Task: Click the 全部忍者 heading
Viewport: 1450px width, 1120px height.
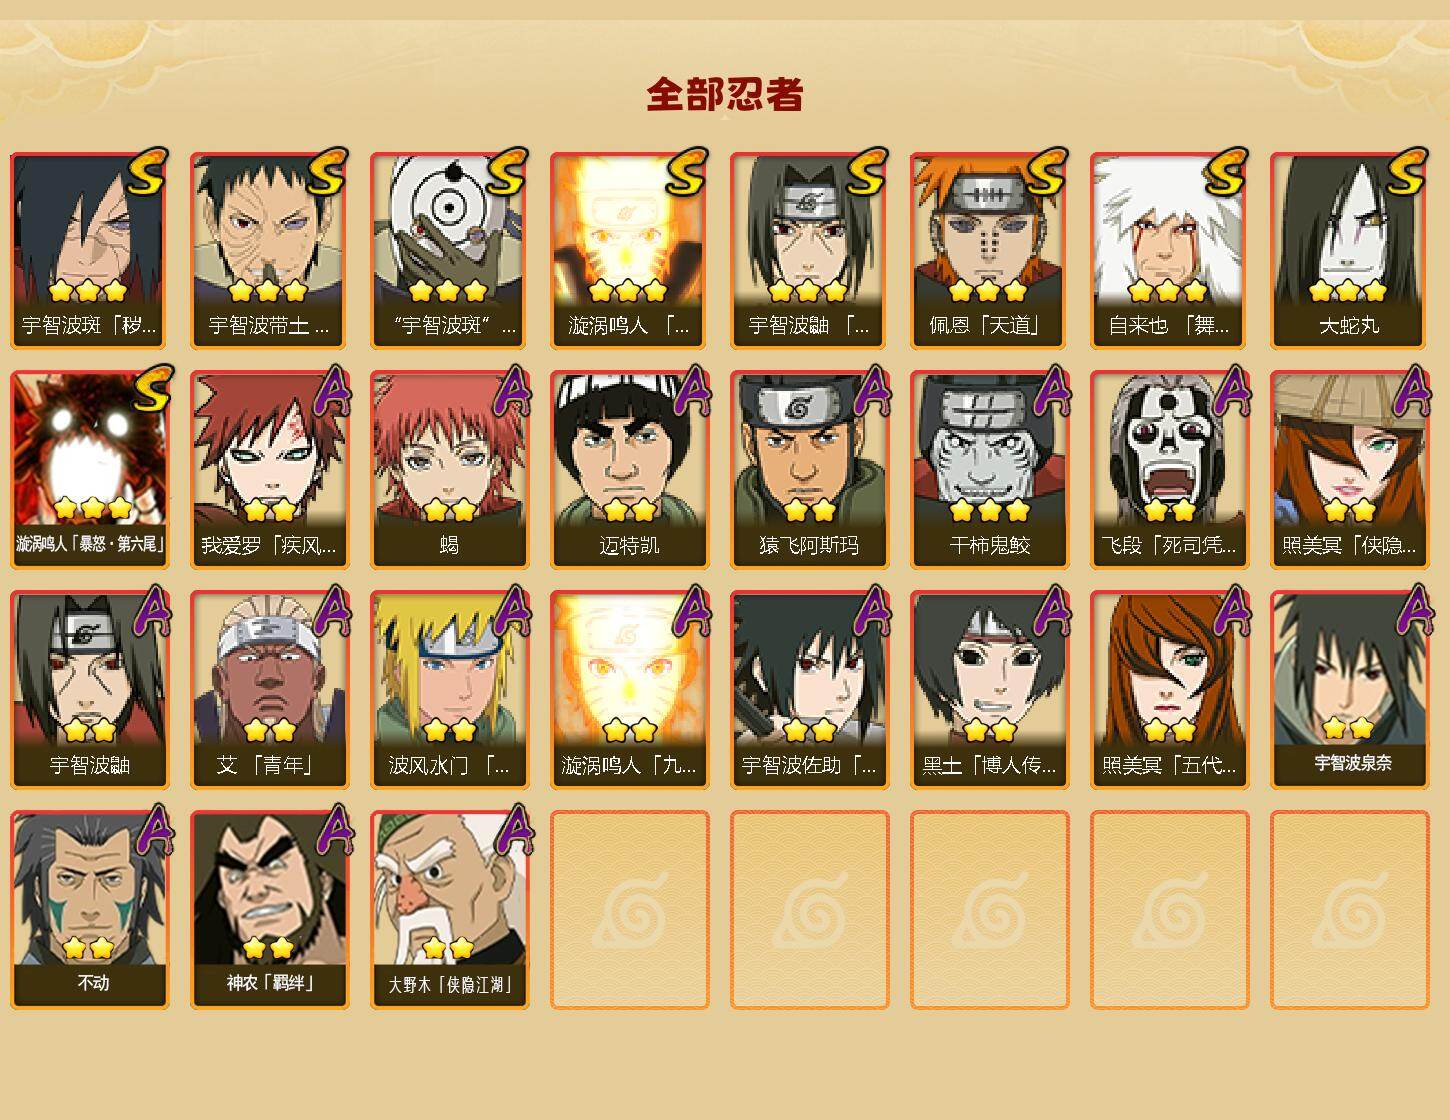Action: point(725,94)
